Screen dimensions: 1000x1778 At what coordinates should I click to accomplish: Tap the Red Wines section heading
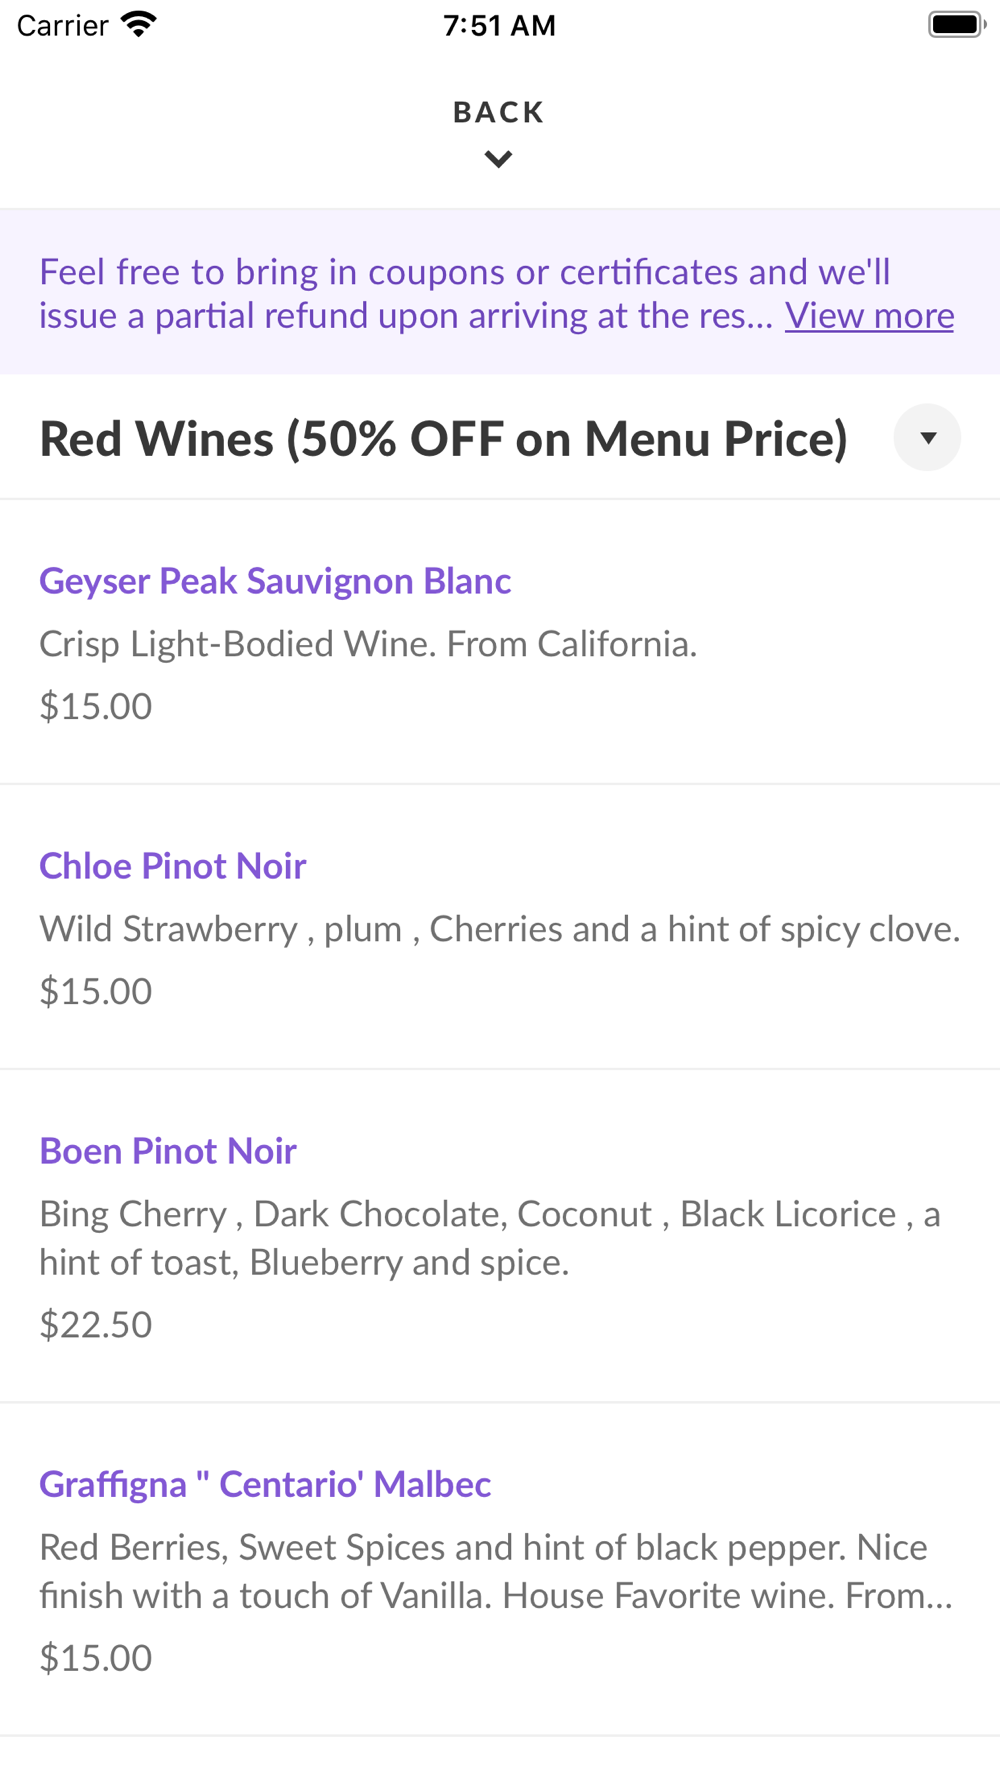[443, 439]
